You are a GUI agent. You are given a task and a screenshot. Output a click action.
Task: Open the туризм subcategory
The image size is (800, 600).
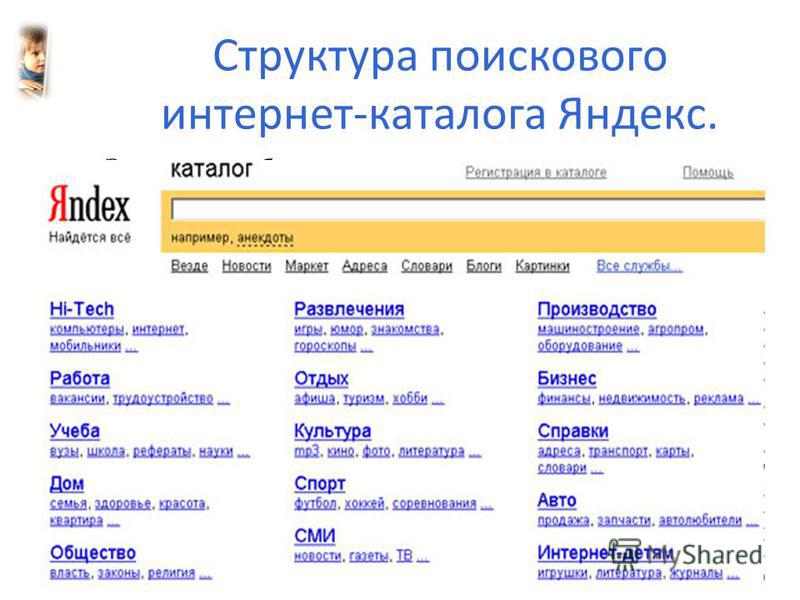point(364,398)
